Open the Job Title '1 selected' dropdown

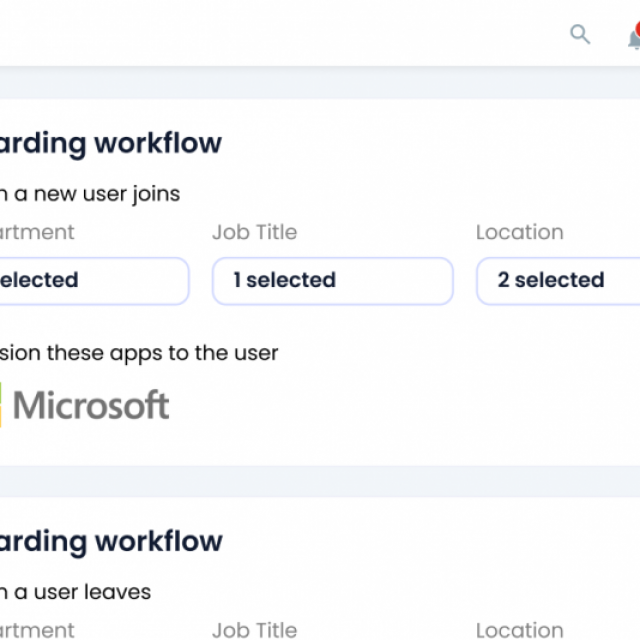[x=333, y=281]
